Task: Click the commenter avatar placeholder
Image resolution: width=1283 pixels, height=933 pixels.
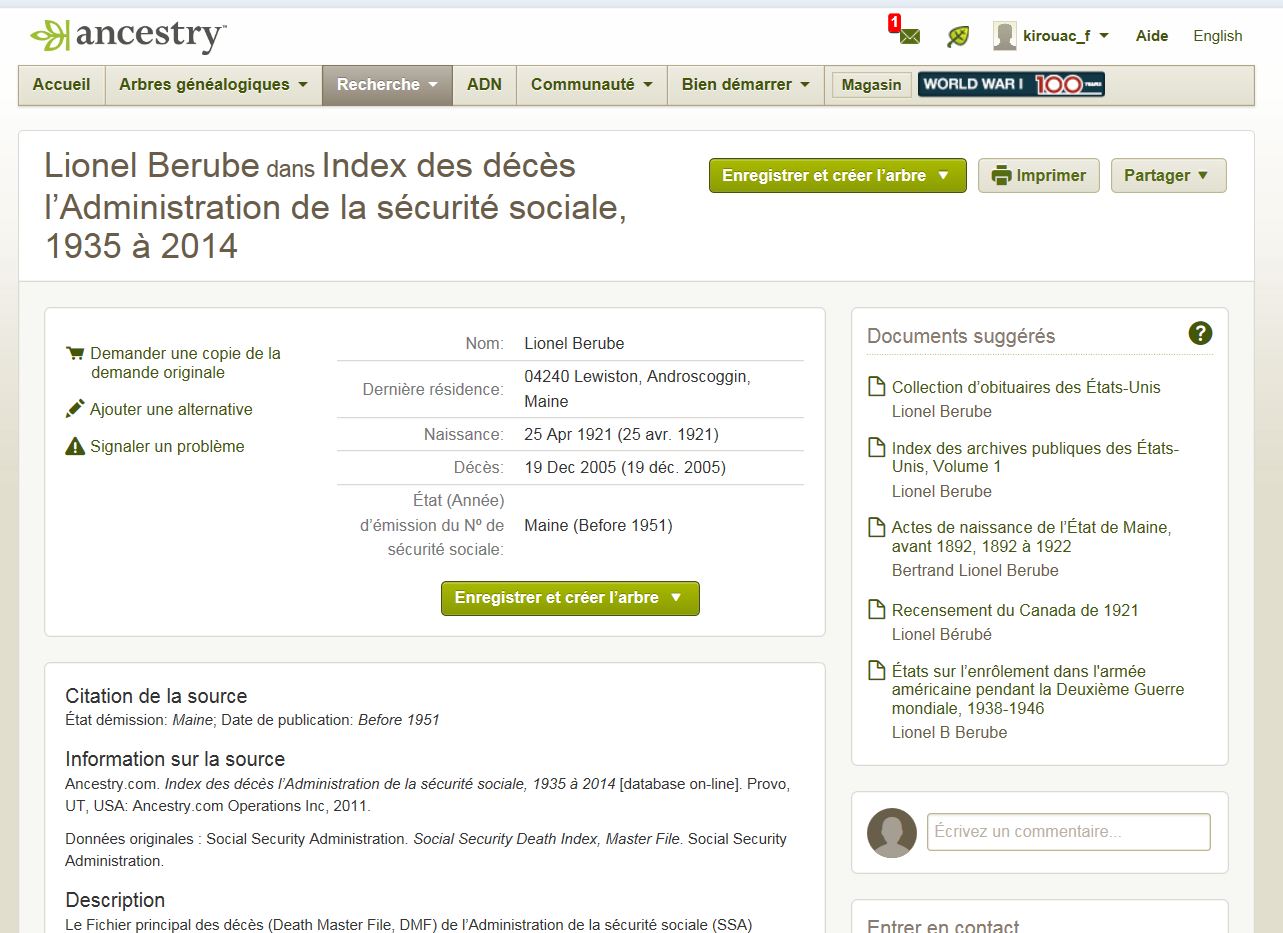Action: click(x=892, y=833)
